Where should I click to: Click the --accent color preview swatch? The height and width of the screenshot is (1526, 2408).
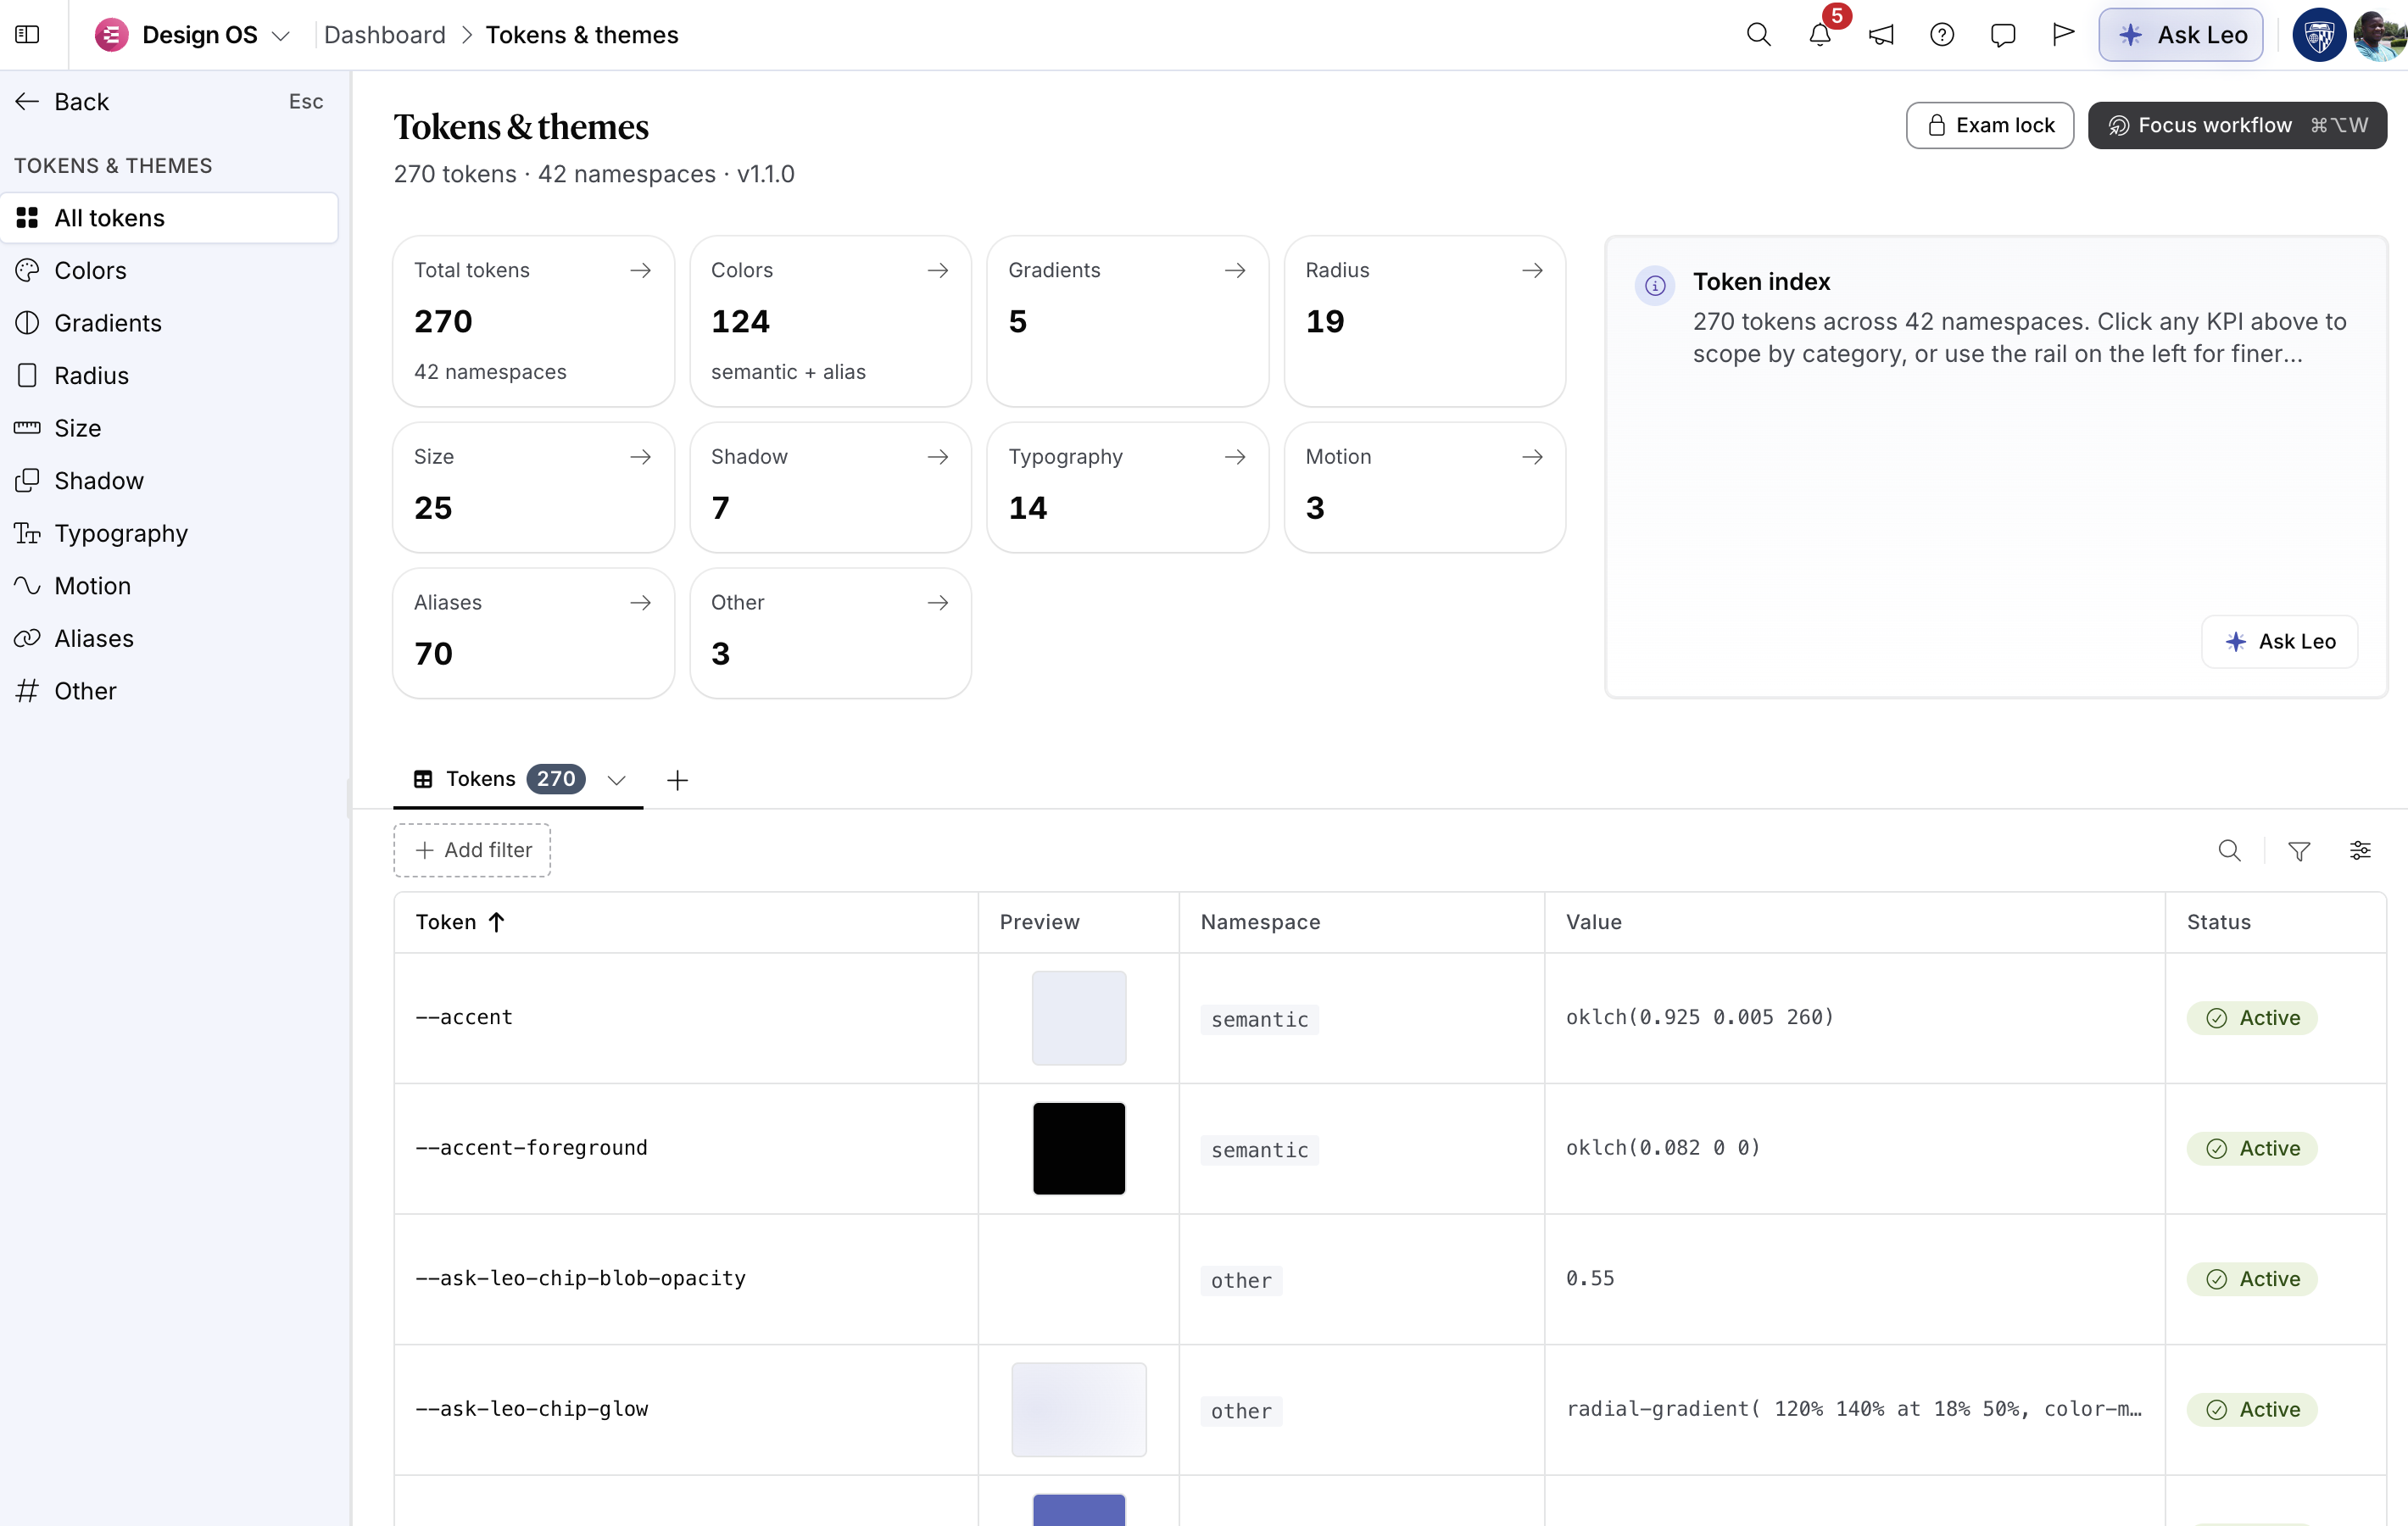1078,1017
